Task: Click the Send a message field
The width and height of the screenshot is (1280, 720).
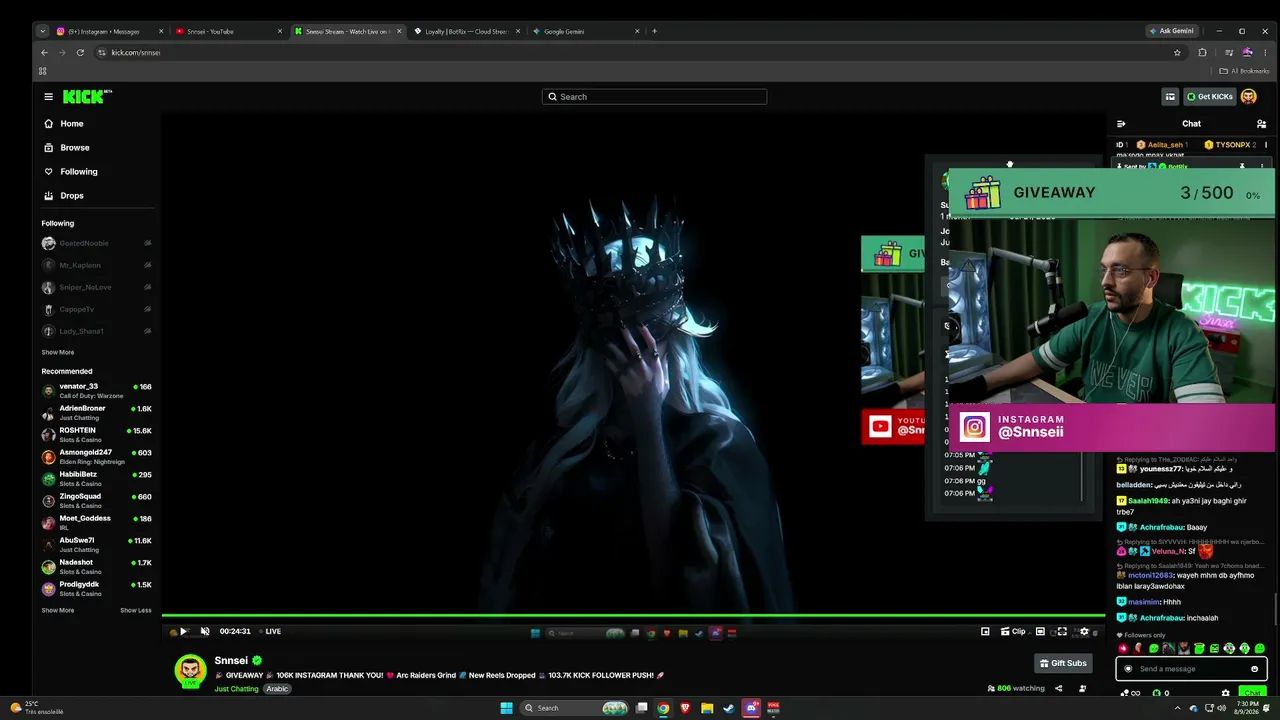Action: (x=1191, y=669)
